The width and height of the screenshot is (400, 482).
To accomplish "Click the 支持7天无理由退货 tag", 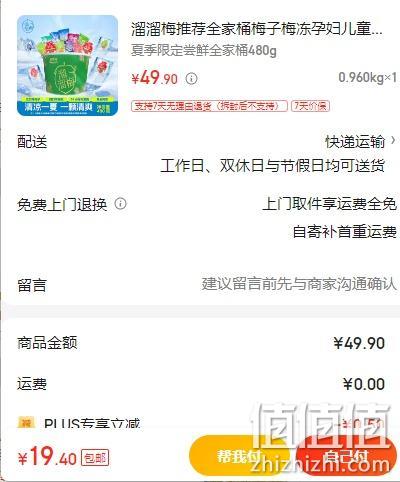I will click(x=209, y=106).
